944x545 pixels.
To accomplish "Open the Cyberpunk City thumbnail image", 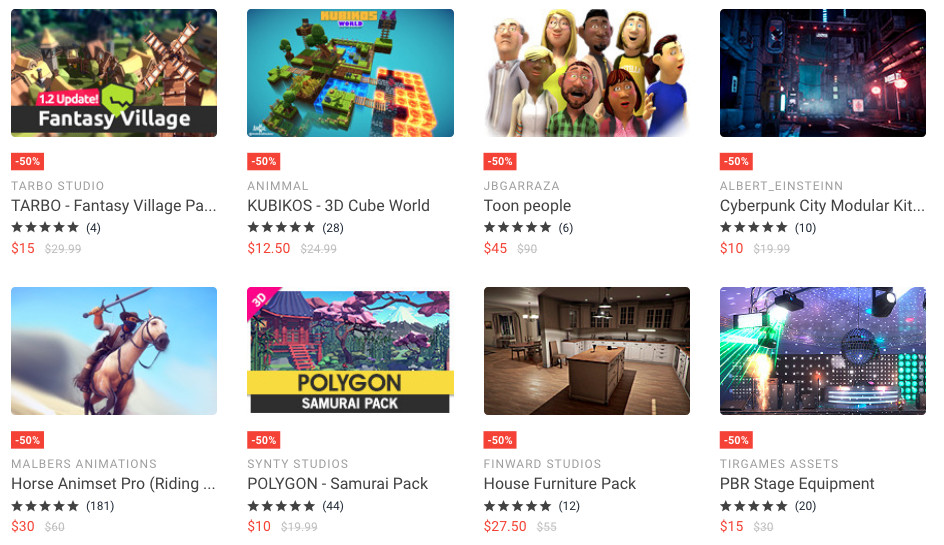I will [x=822, y=73].
